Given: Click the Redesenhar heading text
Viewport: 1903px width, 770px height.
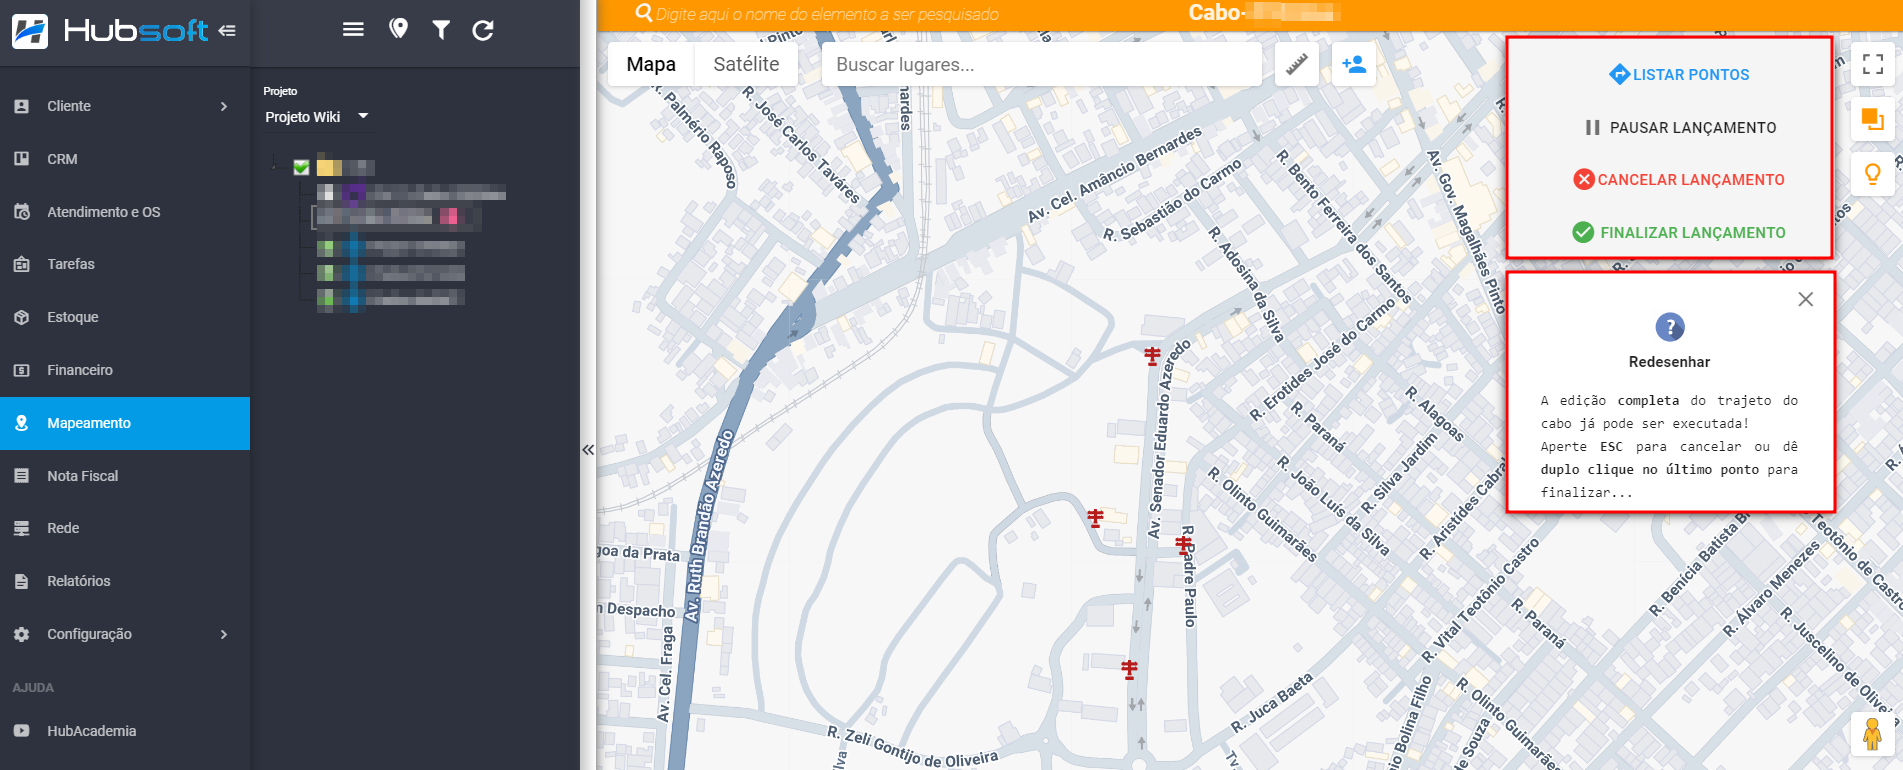Looking at the screenshot, I should [x=1669, y=362].
